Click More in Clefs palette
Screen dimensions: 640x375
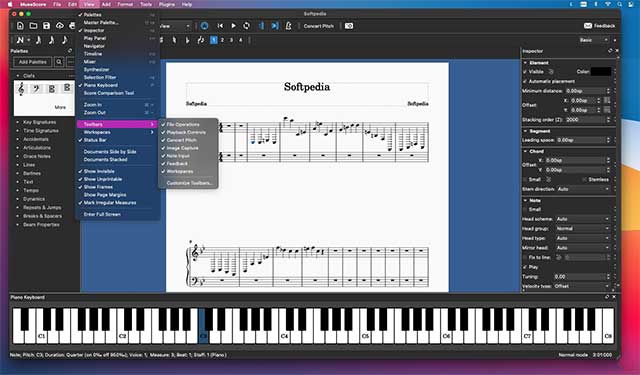coord(60,107)
